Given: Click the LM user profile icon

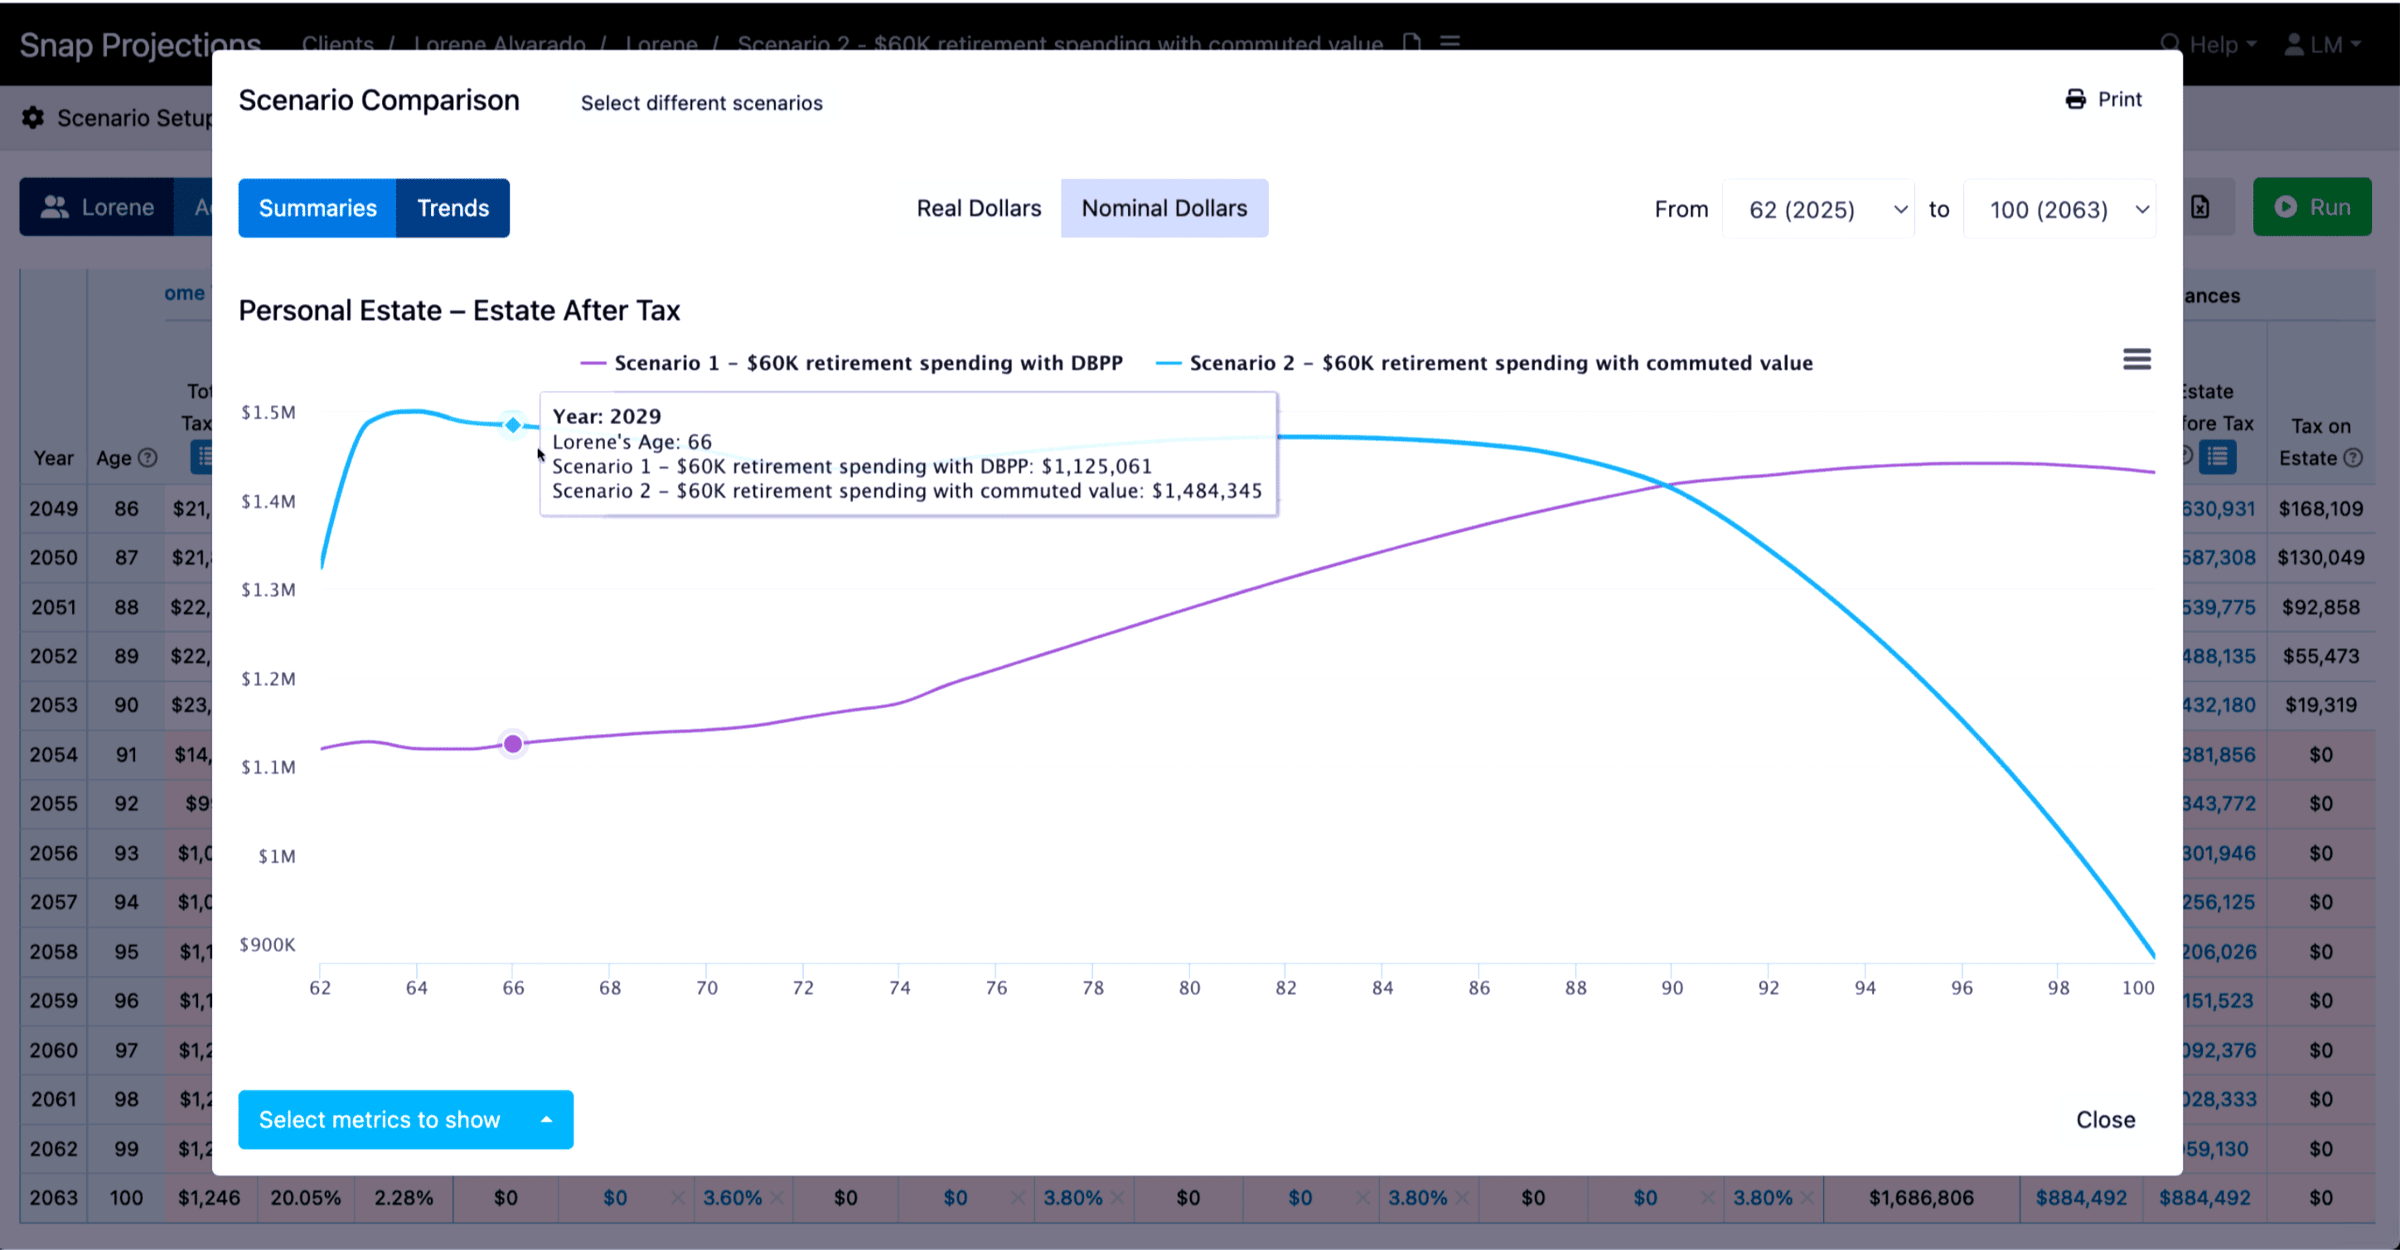Looking at the screenshot, I should [x=2295, y=44].
